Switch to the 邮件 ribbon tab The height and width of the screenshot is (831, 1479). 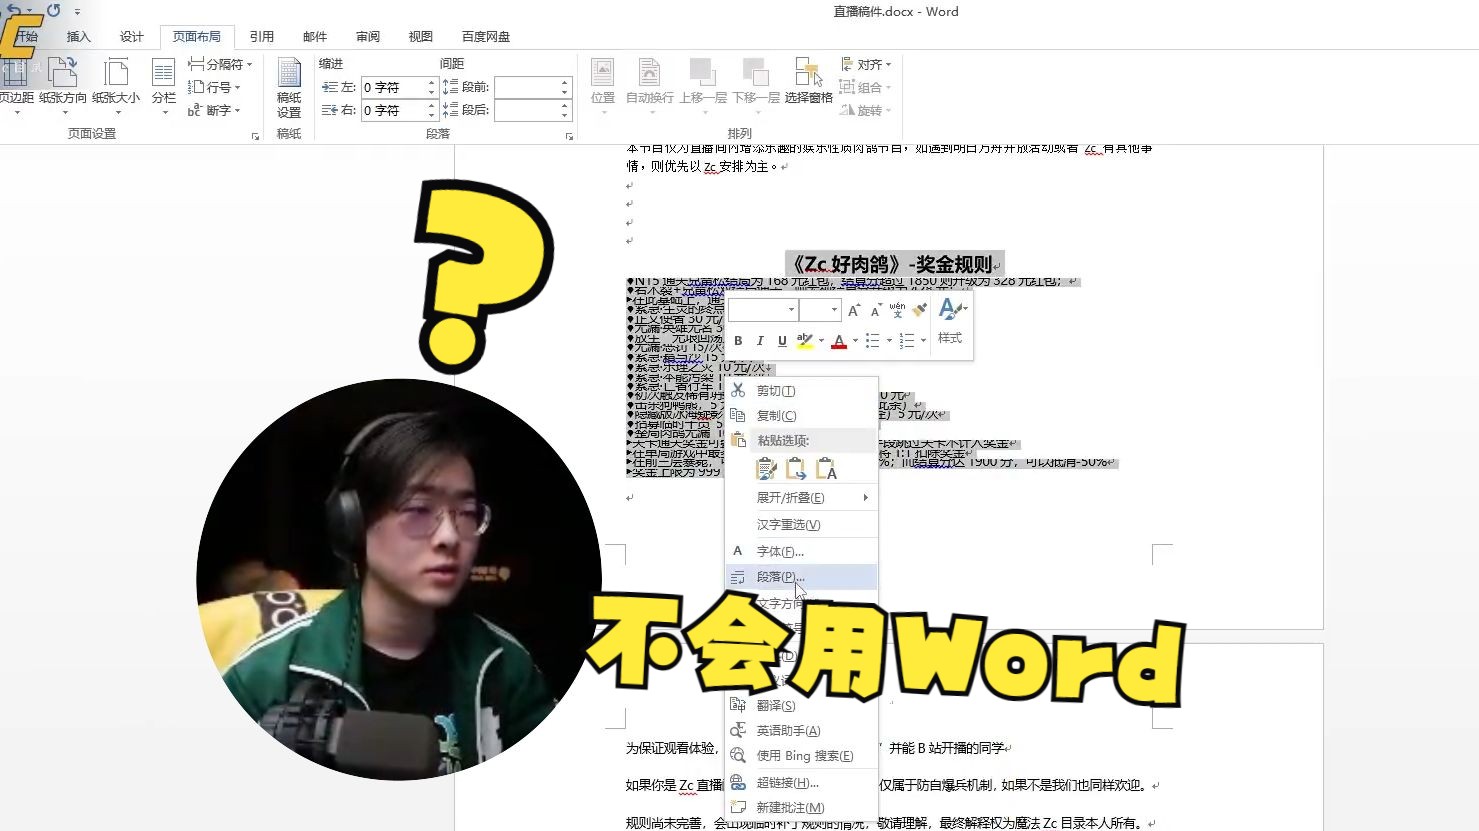(315, 36)
